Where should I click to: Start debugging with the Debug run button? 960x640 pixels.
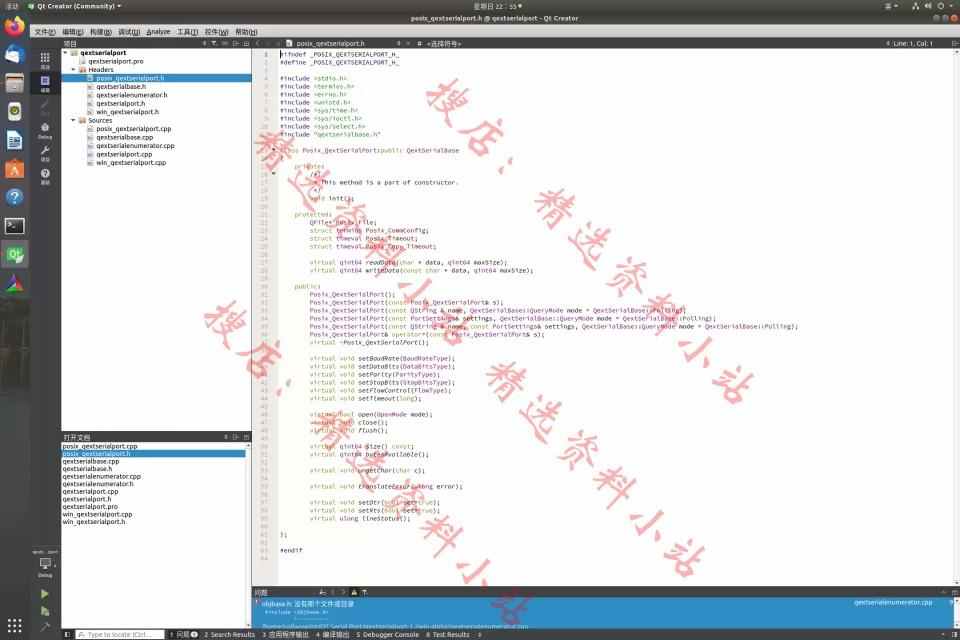click(x=45, y=610)
